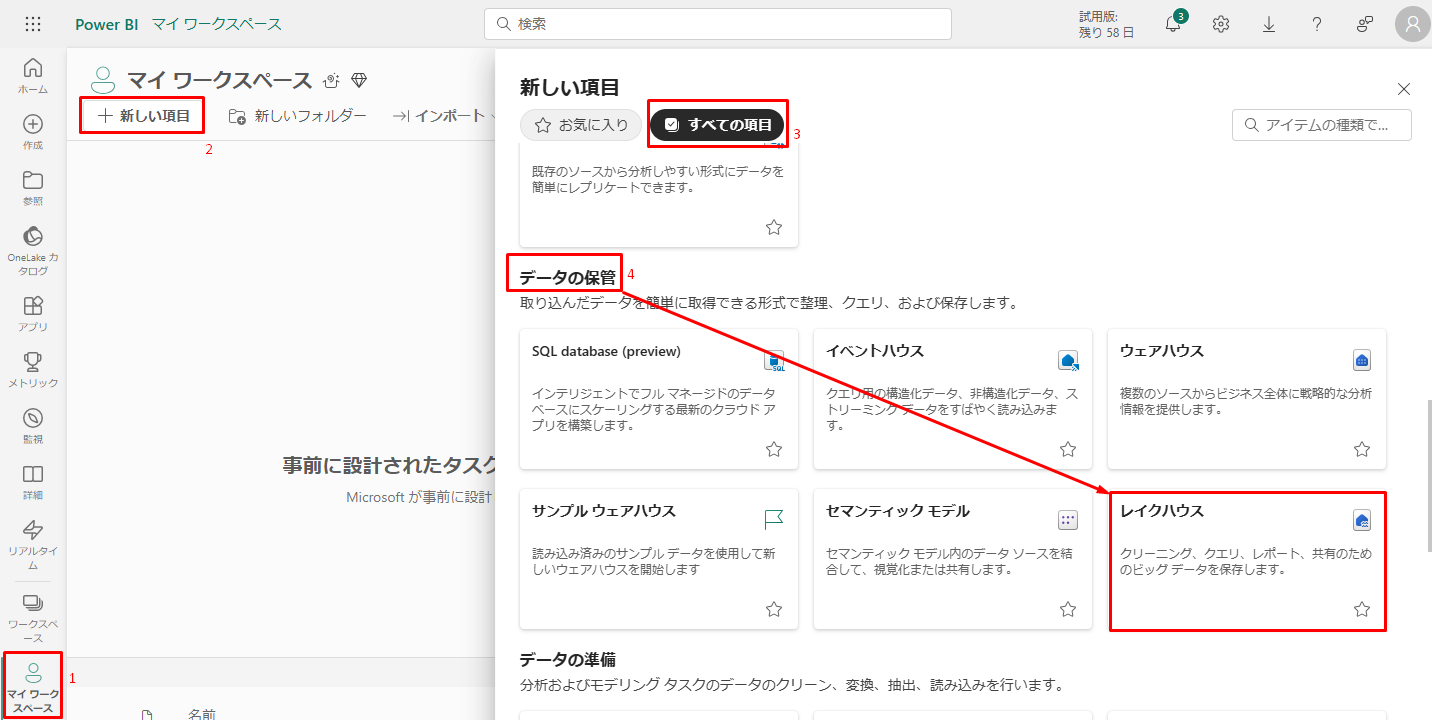Screen dimensions: 1432x720
Task: Toggle favorite star on ウェアハウス card
Action: [x=1361, y=449]
